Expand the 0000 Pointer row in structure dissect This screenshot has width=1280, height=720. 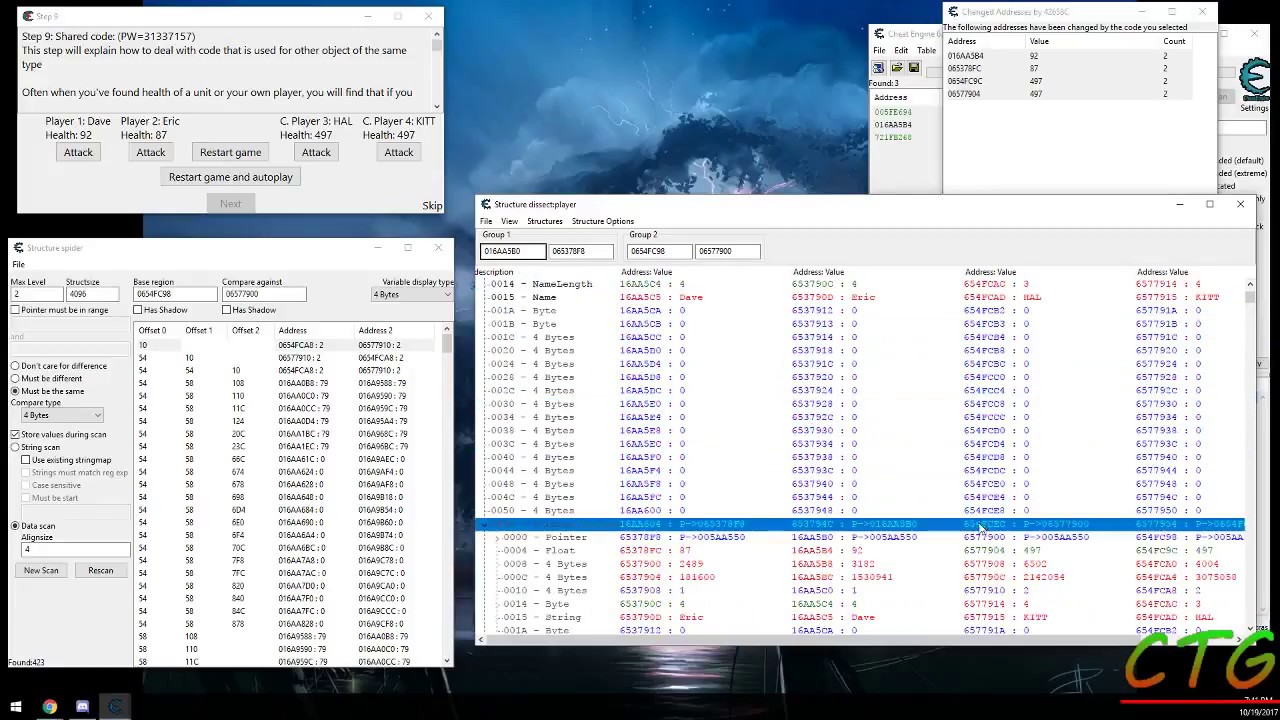coord(497,538)
